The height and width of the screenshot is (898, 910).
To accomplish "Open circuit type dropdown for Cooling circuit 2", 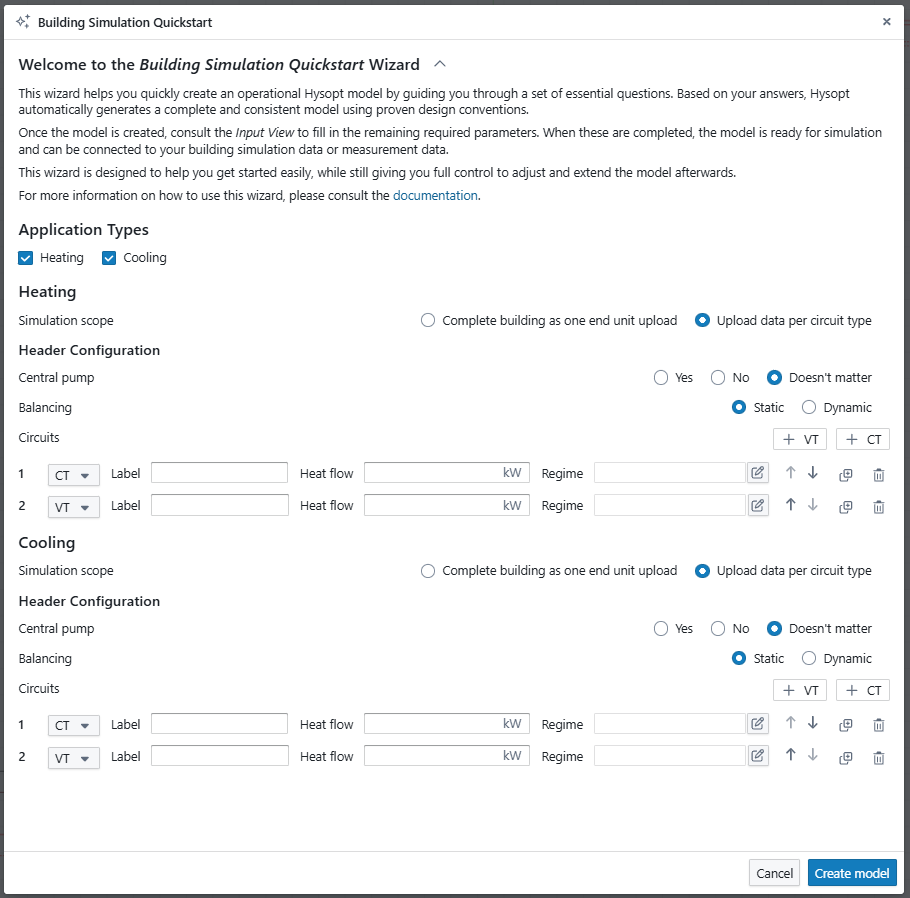I will pos(74,758).
